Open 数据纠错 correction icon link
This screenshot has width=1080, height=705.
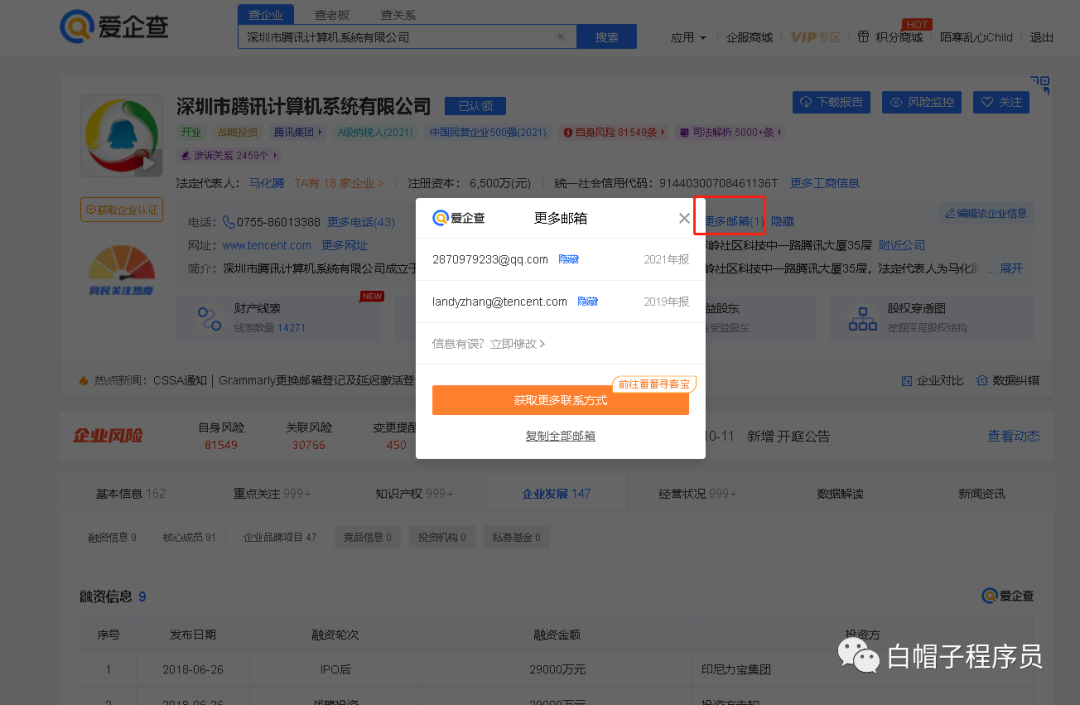(x=1008, y=381)
